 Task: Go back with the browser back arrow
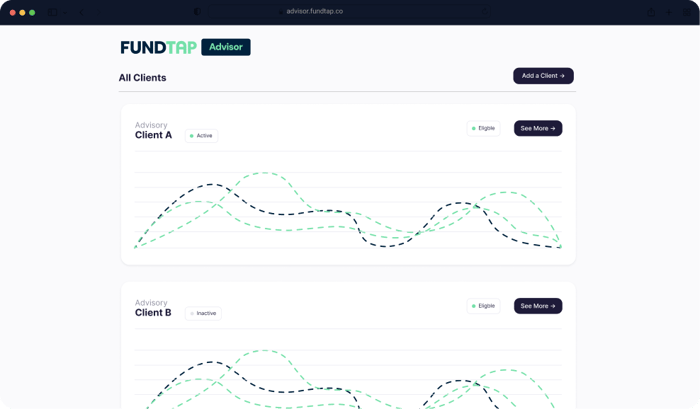point(81,12)
